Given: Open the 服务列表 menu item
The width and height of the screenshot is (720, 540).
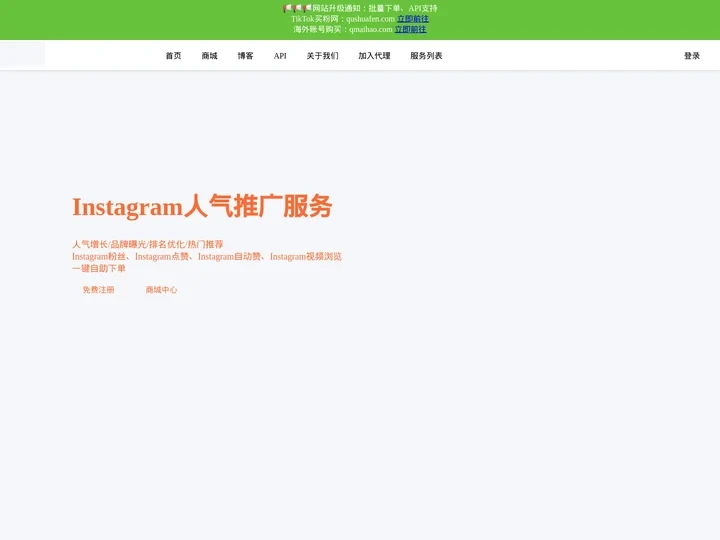Looking at the screenshot, I should coord(426,56).
